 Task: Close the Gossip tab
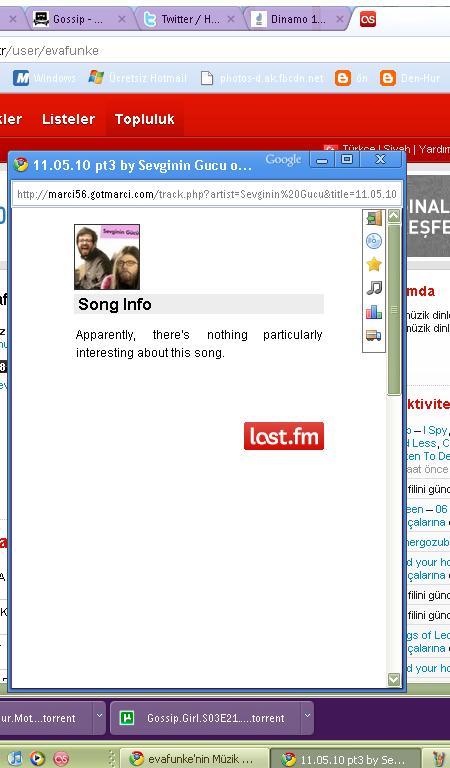(122, 19)
